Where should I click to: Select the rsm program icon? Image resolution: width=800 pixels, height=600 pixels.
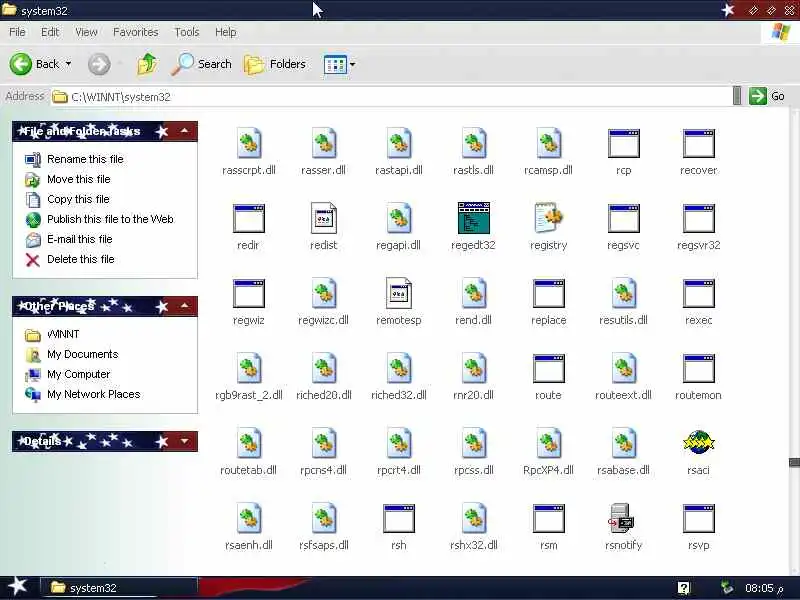(548, 518)
